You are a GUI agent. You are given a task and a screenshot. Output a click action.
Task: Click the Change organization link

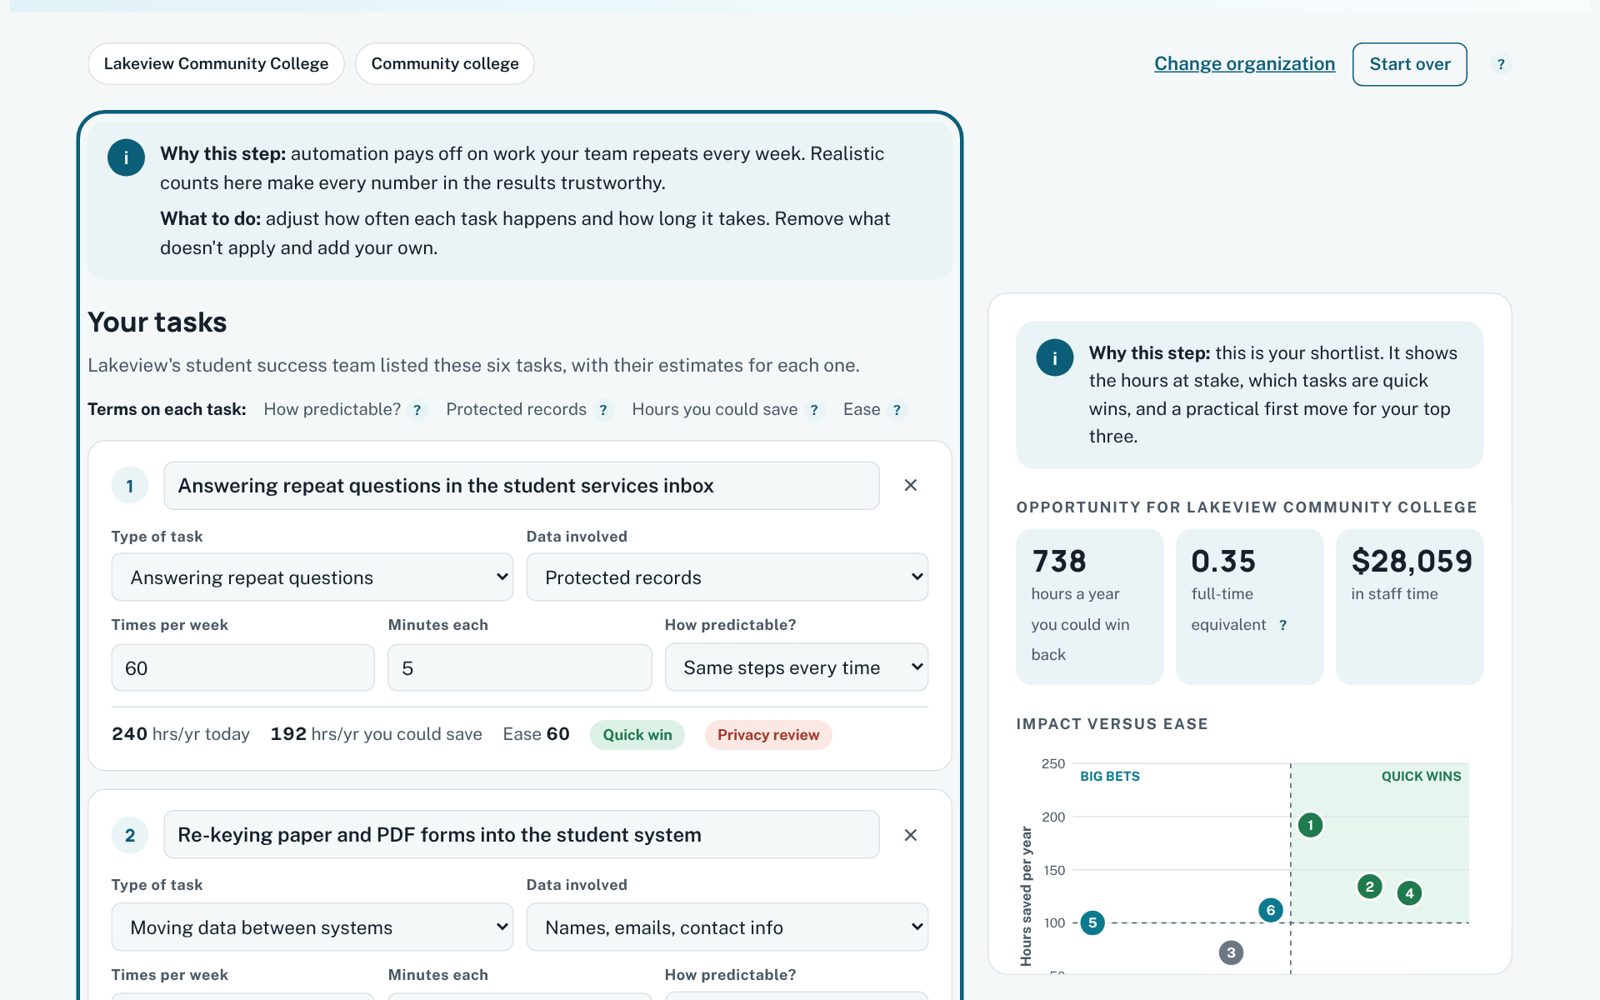coord(1244,64)
